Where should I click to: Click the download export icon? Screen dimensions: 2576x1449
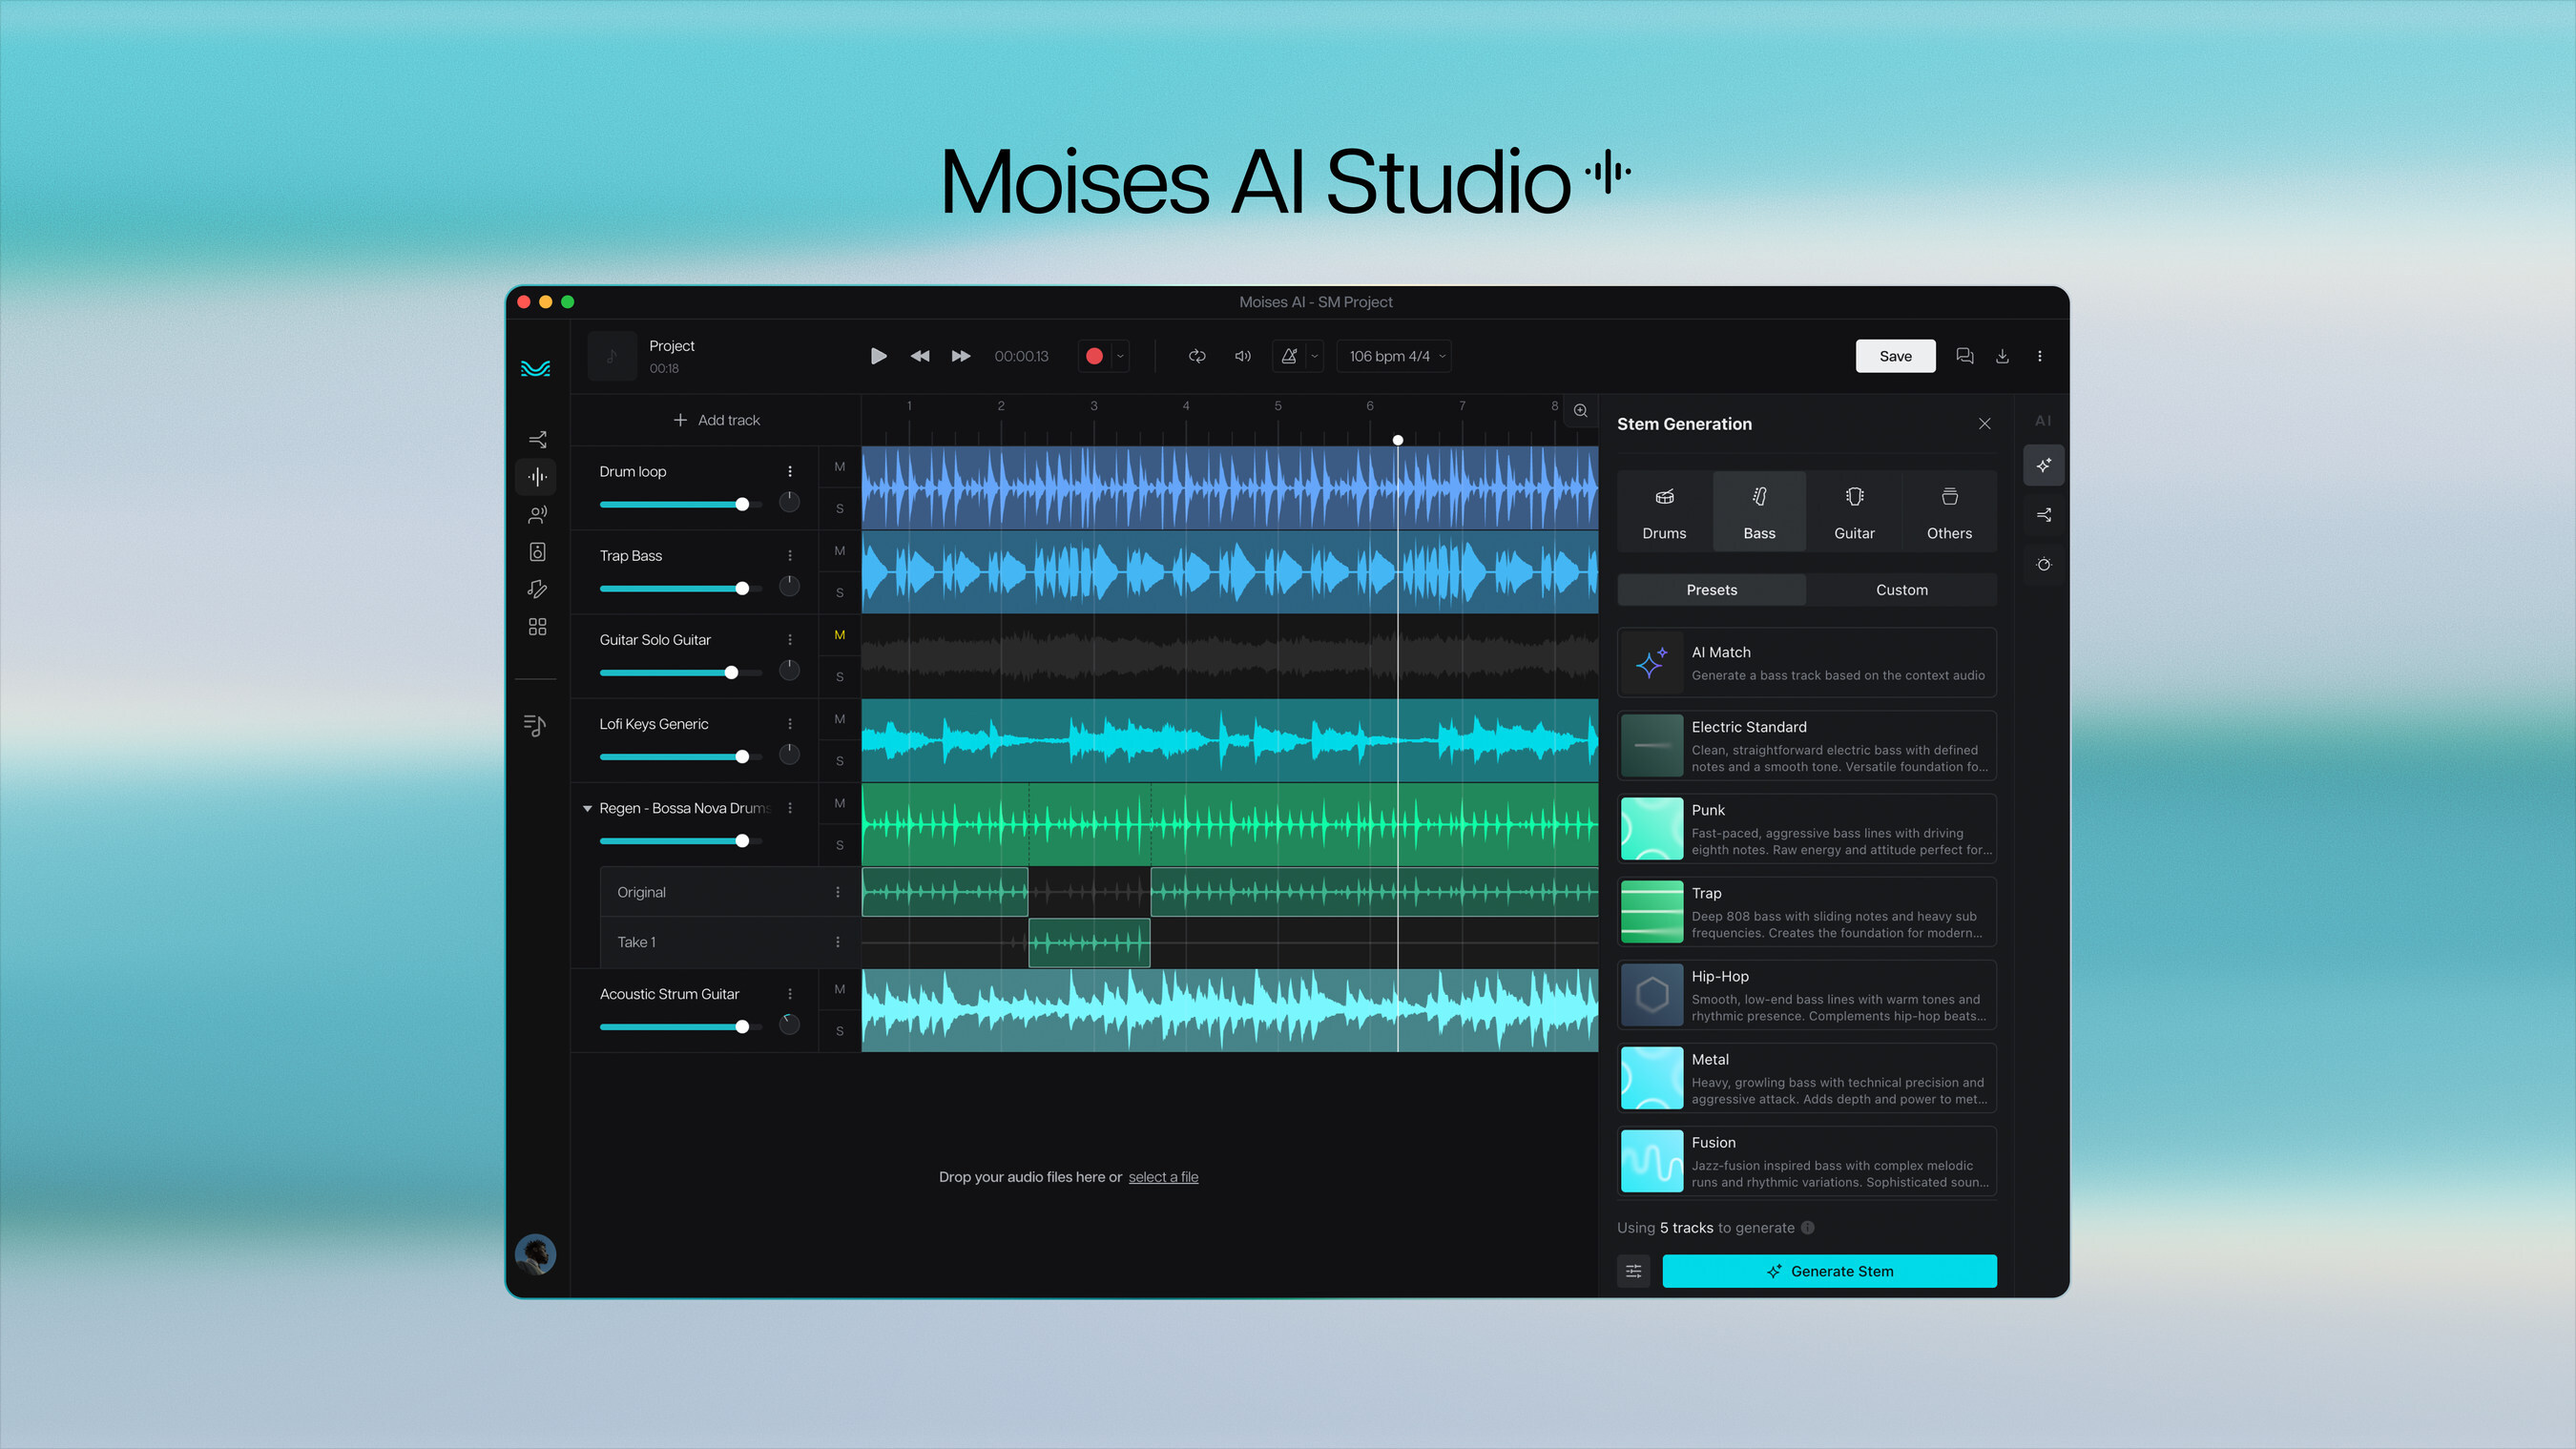(2002, 356)
